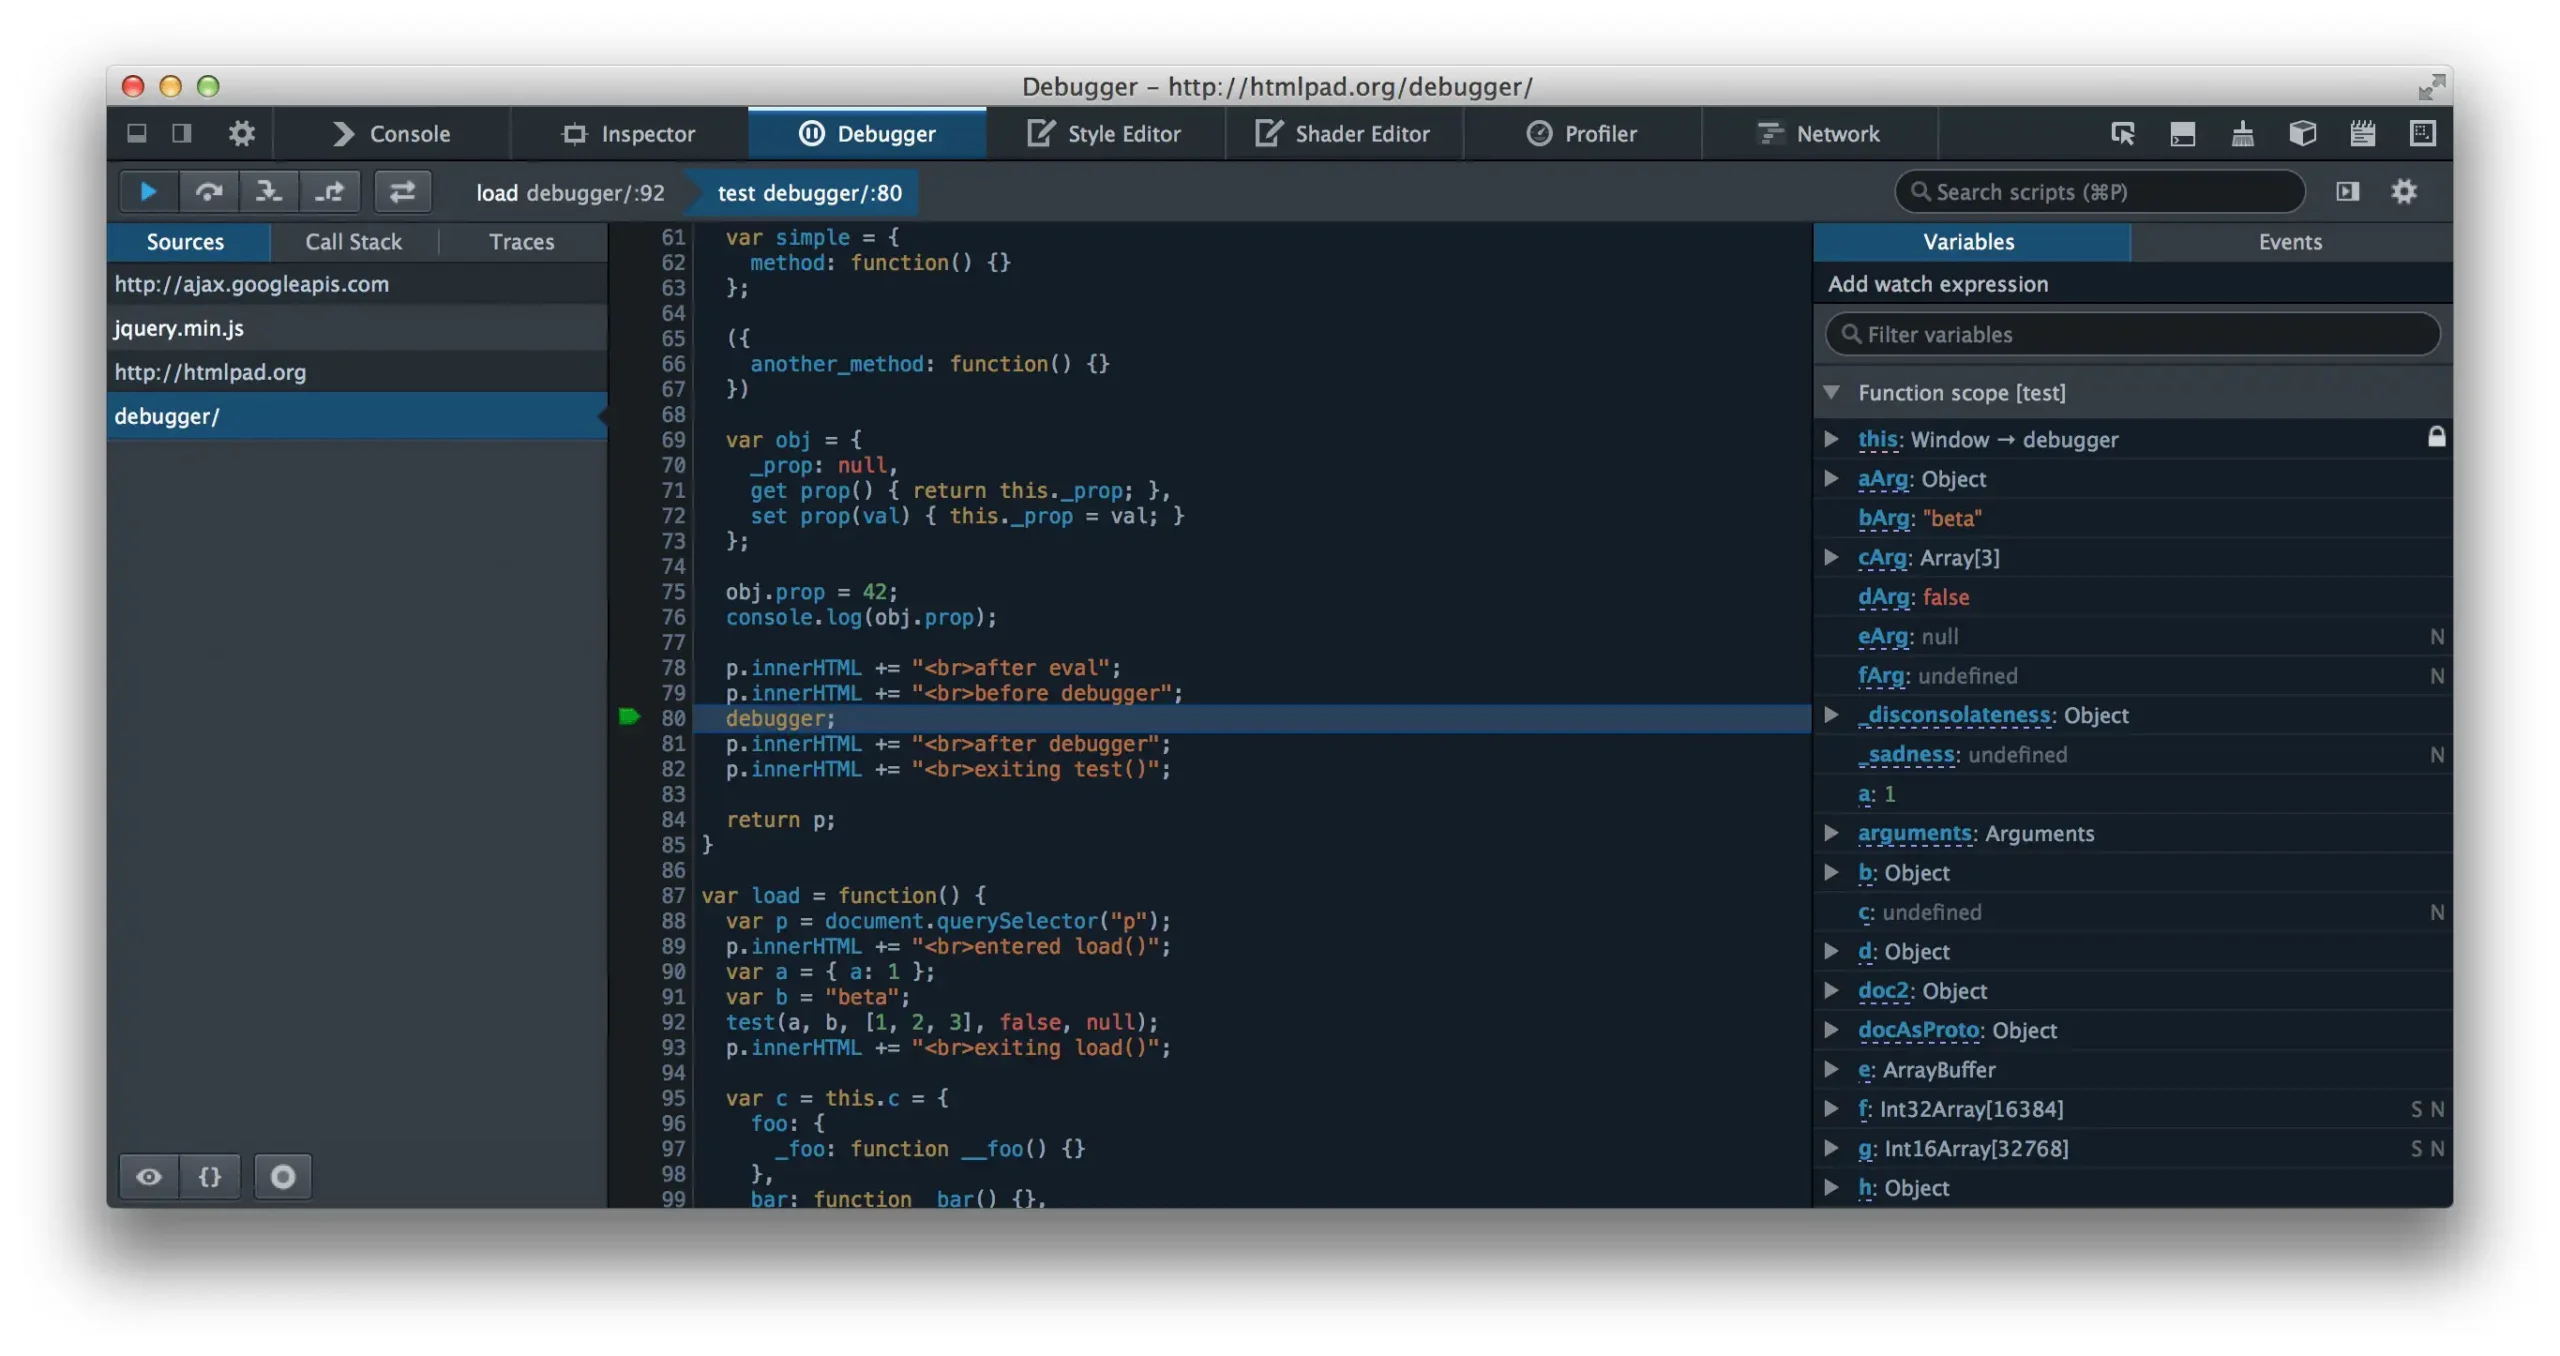Open the 3D view cube icon
2560x1356 pixels.
pyautogui.click(x=2302, y=133)
